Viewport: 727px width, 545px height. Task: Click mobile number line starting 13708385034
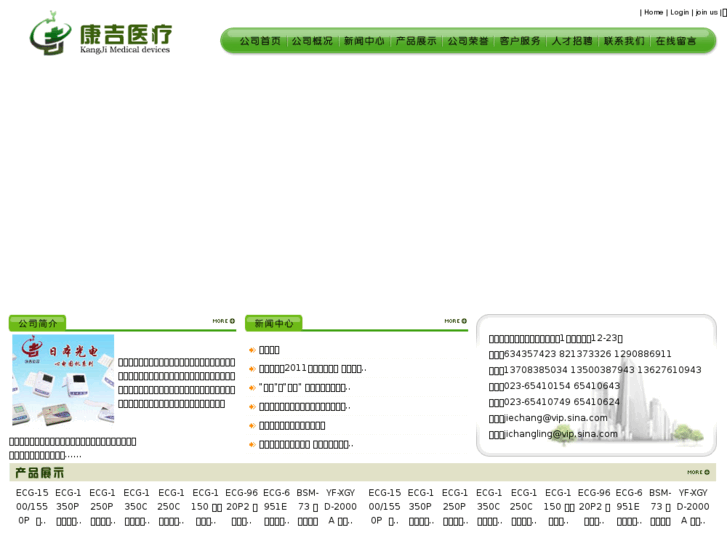point(595,370)
